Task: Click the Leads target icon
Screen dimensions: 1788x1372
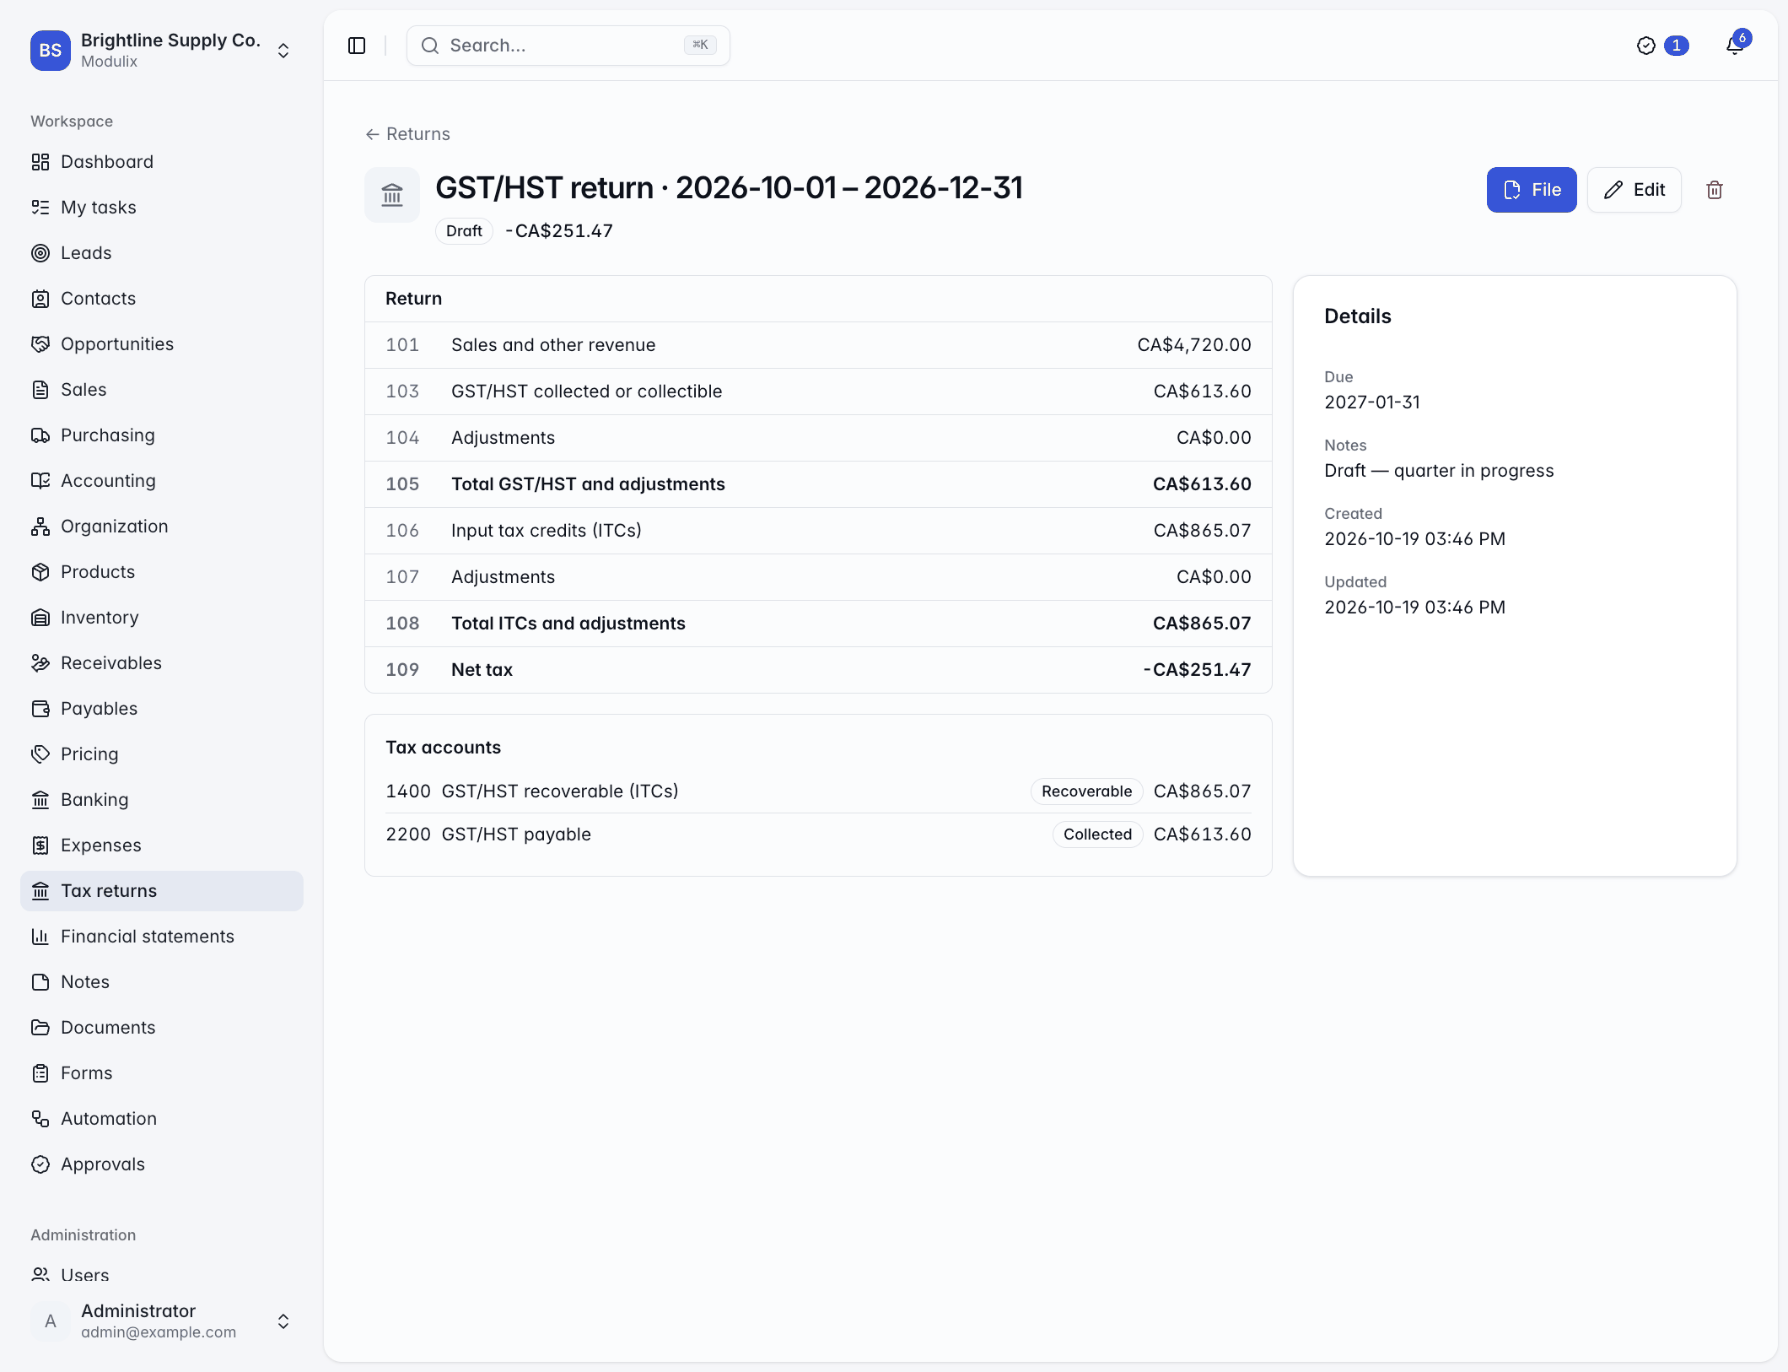Action: pos(40,253)
